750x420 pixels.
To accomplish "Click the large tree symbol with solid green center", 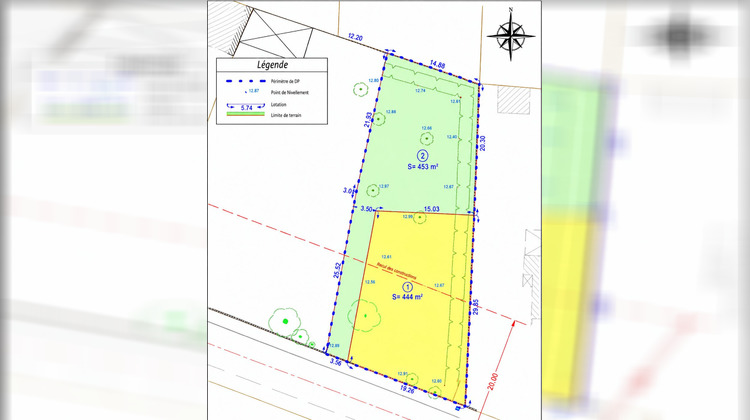I will tap(285, 321).
